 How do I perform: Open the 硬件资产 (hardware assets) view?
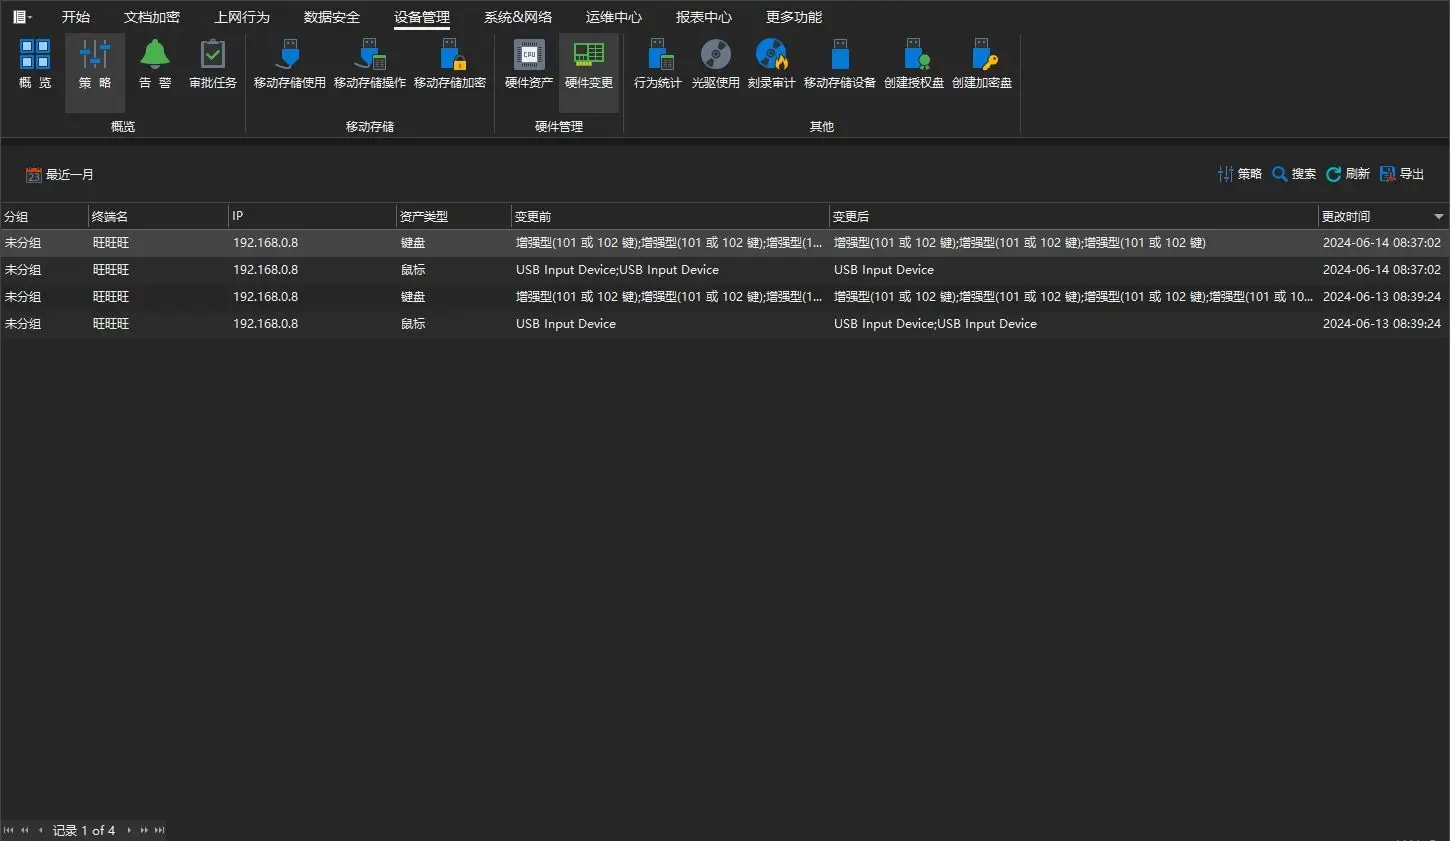(527, 65)
